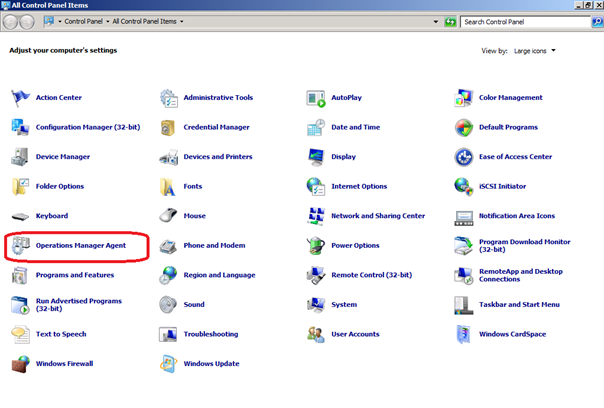This screenshot has width=604, height=408.
Task: Click the Program Download Monitor icon
Action: (463, 246)
